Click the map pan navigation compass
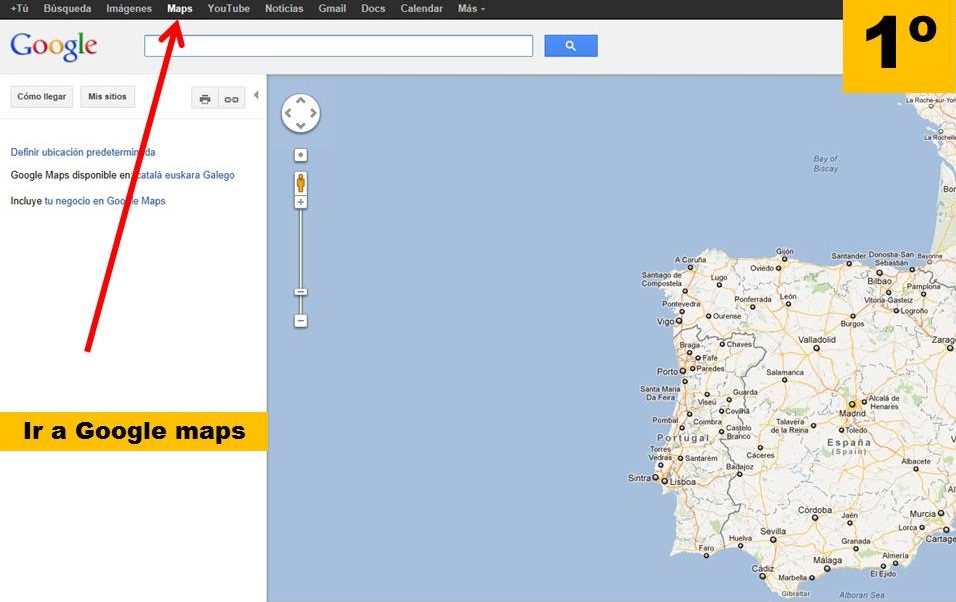 pyautogui.click(x=301, y=113)
